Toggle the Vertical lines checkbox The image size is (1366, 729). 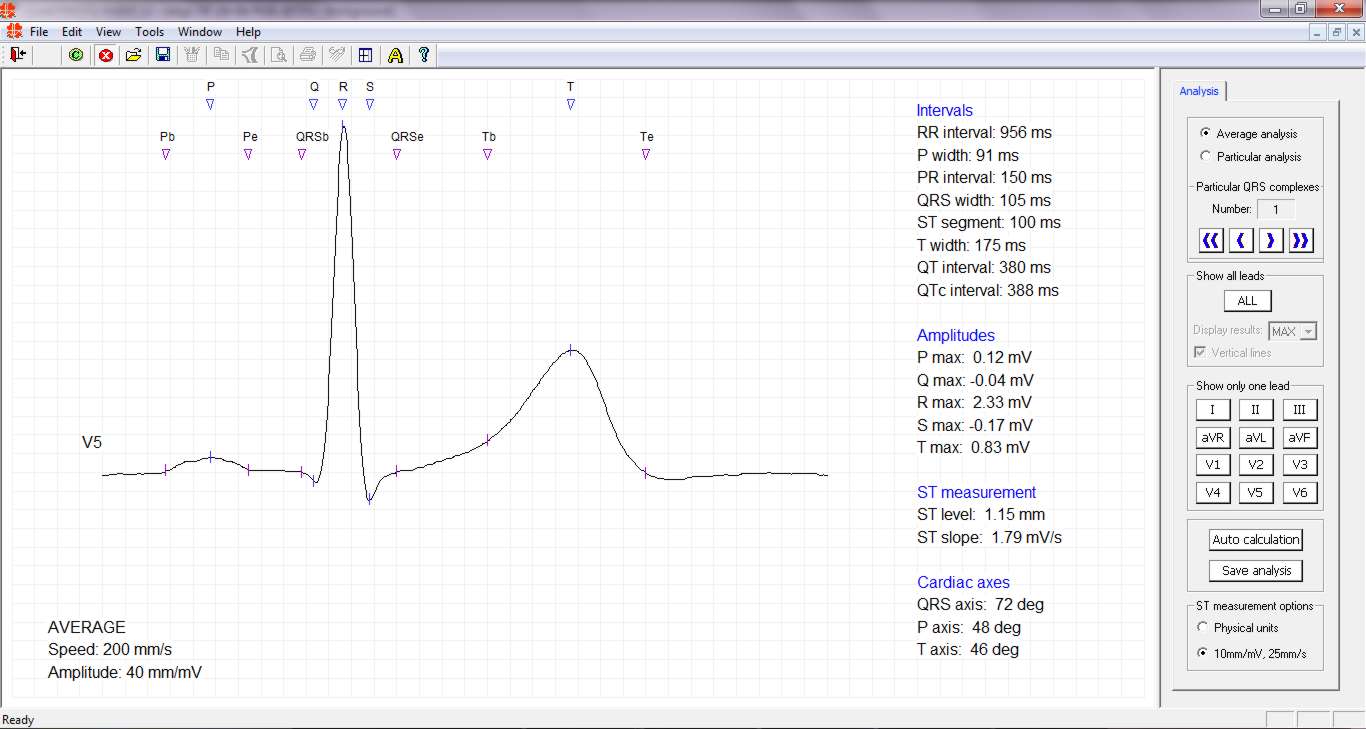tap(1200, 353)
